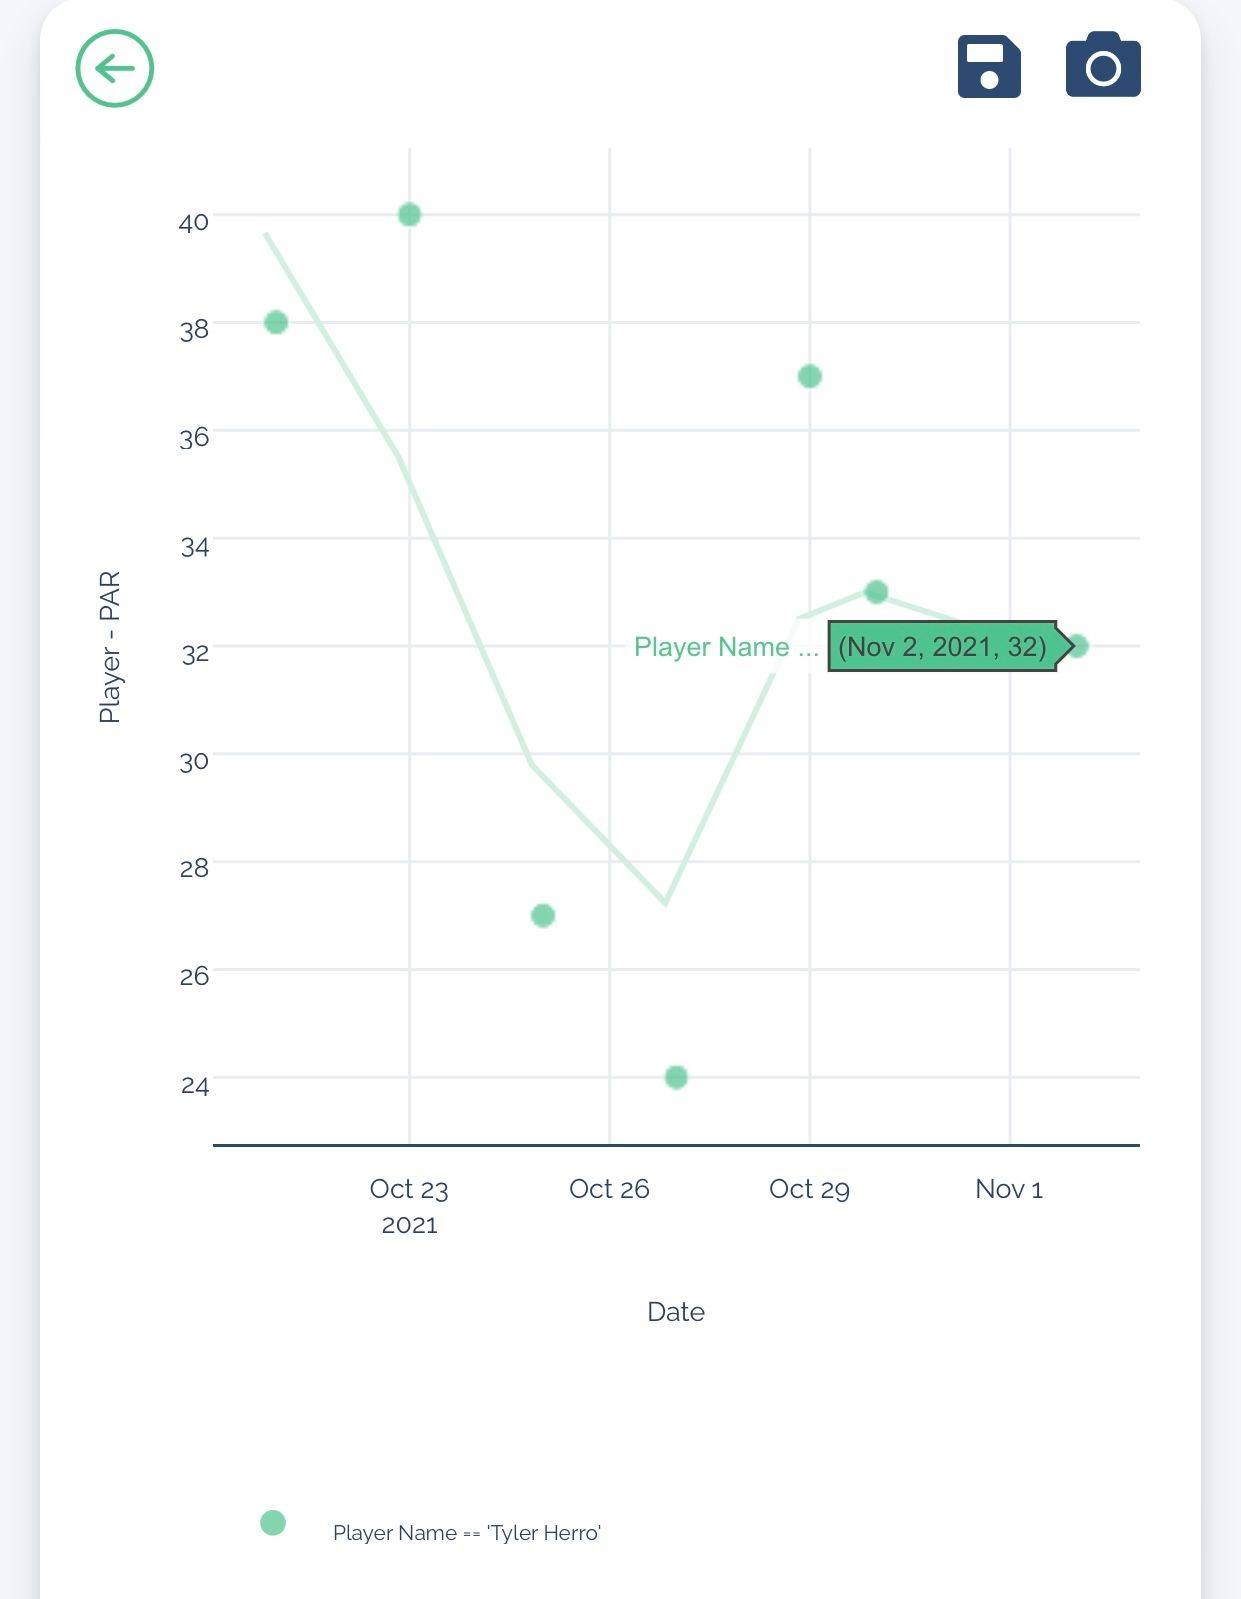Viewport: 1241px width, 1599px height.
Task: Click the 'Nov 1' x-axis tick label
Action: [1009, 1189]
